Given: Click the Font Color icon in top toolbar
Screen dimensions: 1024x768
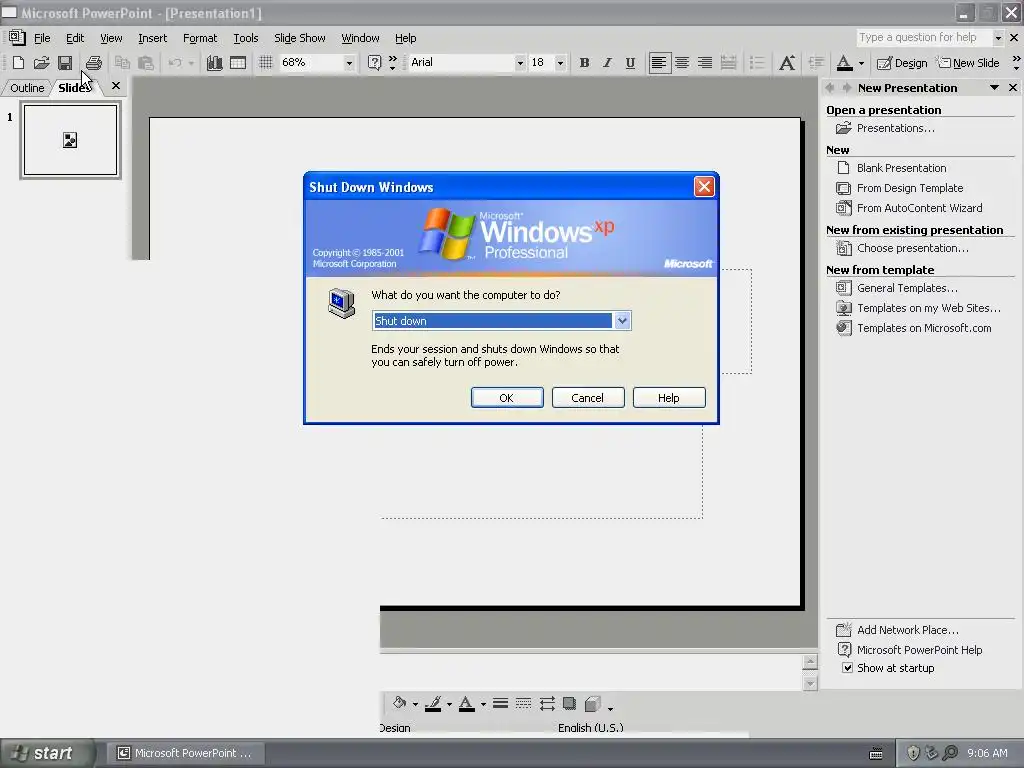Looking at the screenshot, I should (844, 63).
